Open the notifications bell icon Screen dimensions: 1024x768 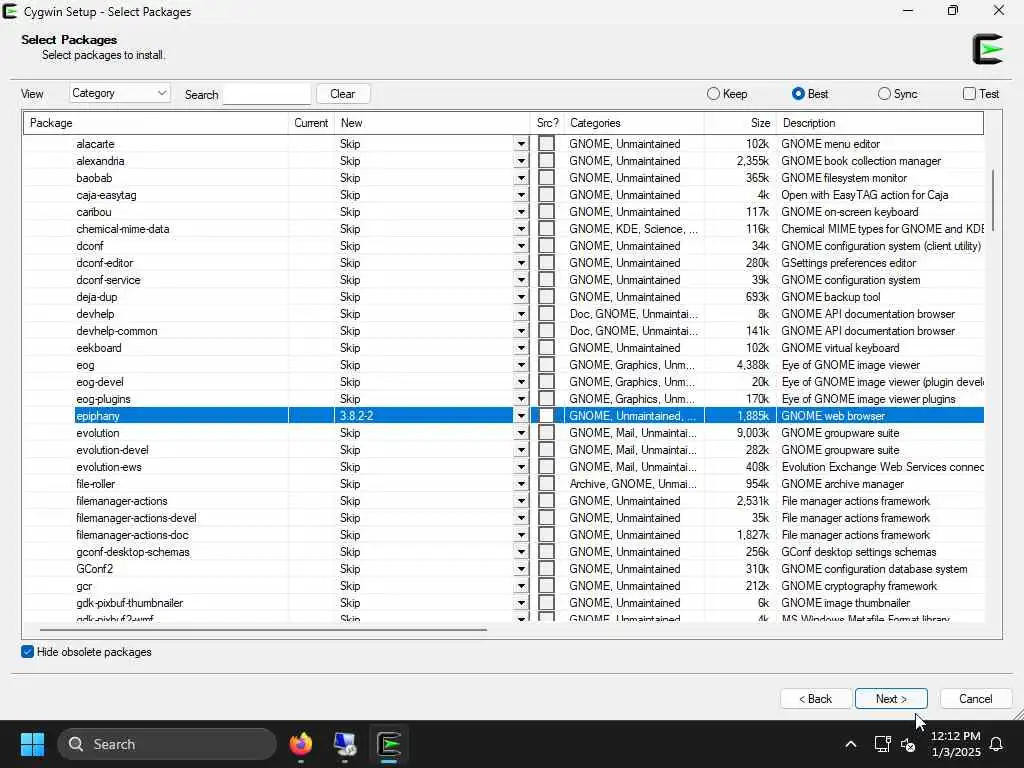(x=997, y=744)
